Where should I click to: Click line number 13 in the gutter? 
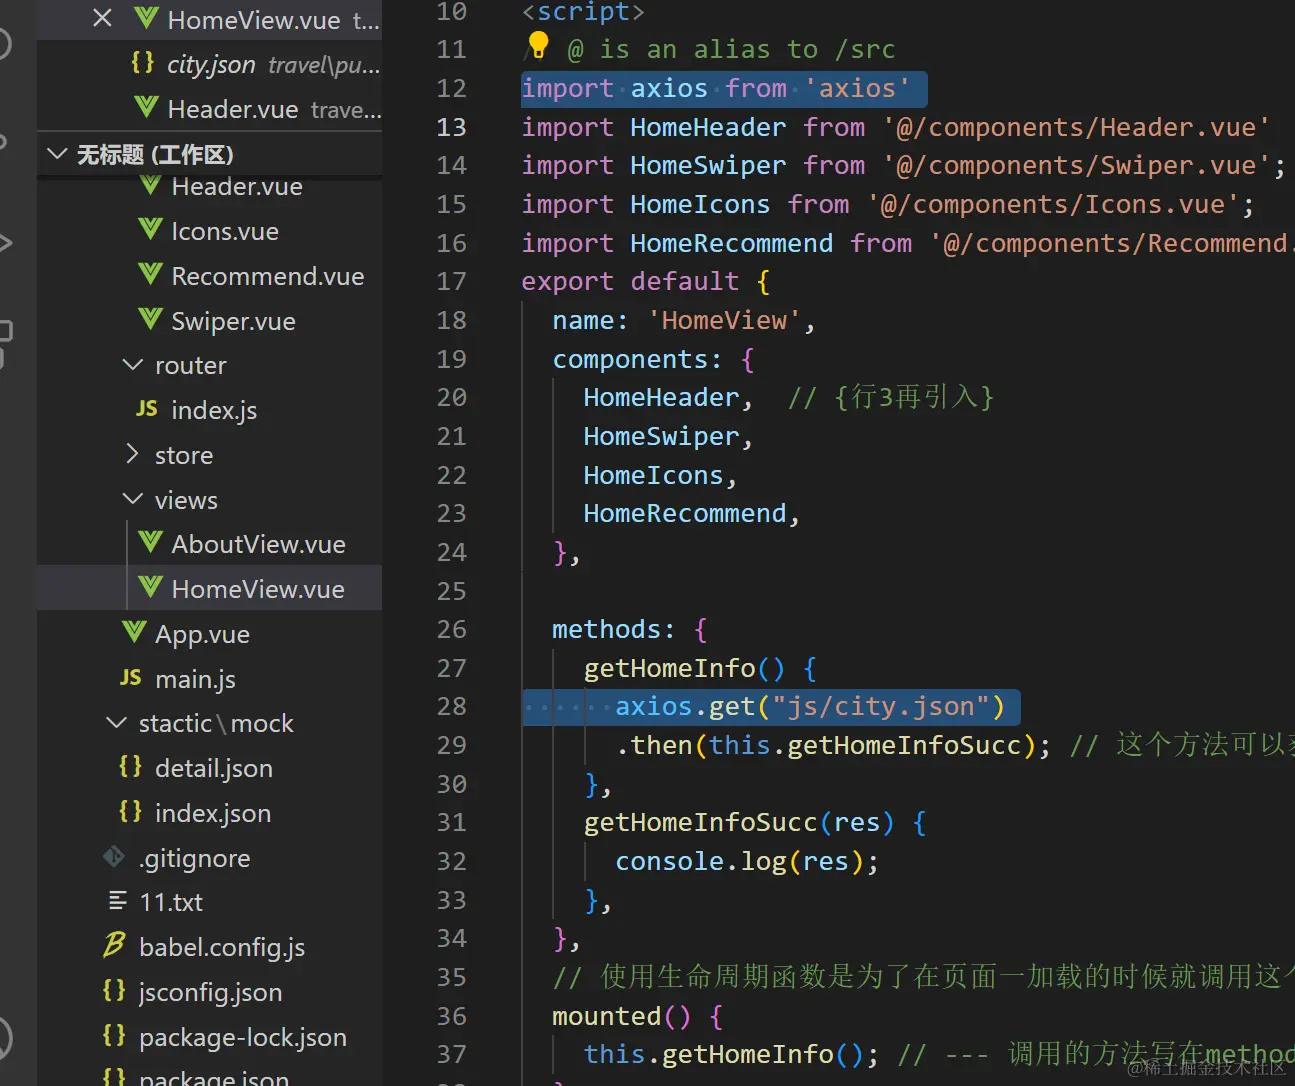click(452, 127)
